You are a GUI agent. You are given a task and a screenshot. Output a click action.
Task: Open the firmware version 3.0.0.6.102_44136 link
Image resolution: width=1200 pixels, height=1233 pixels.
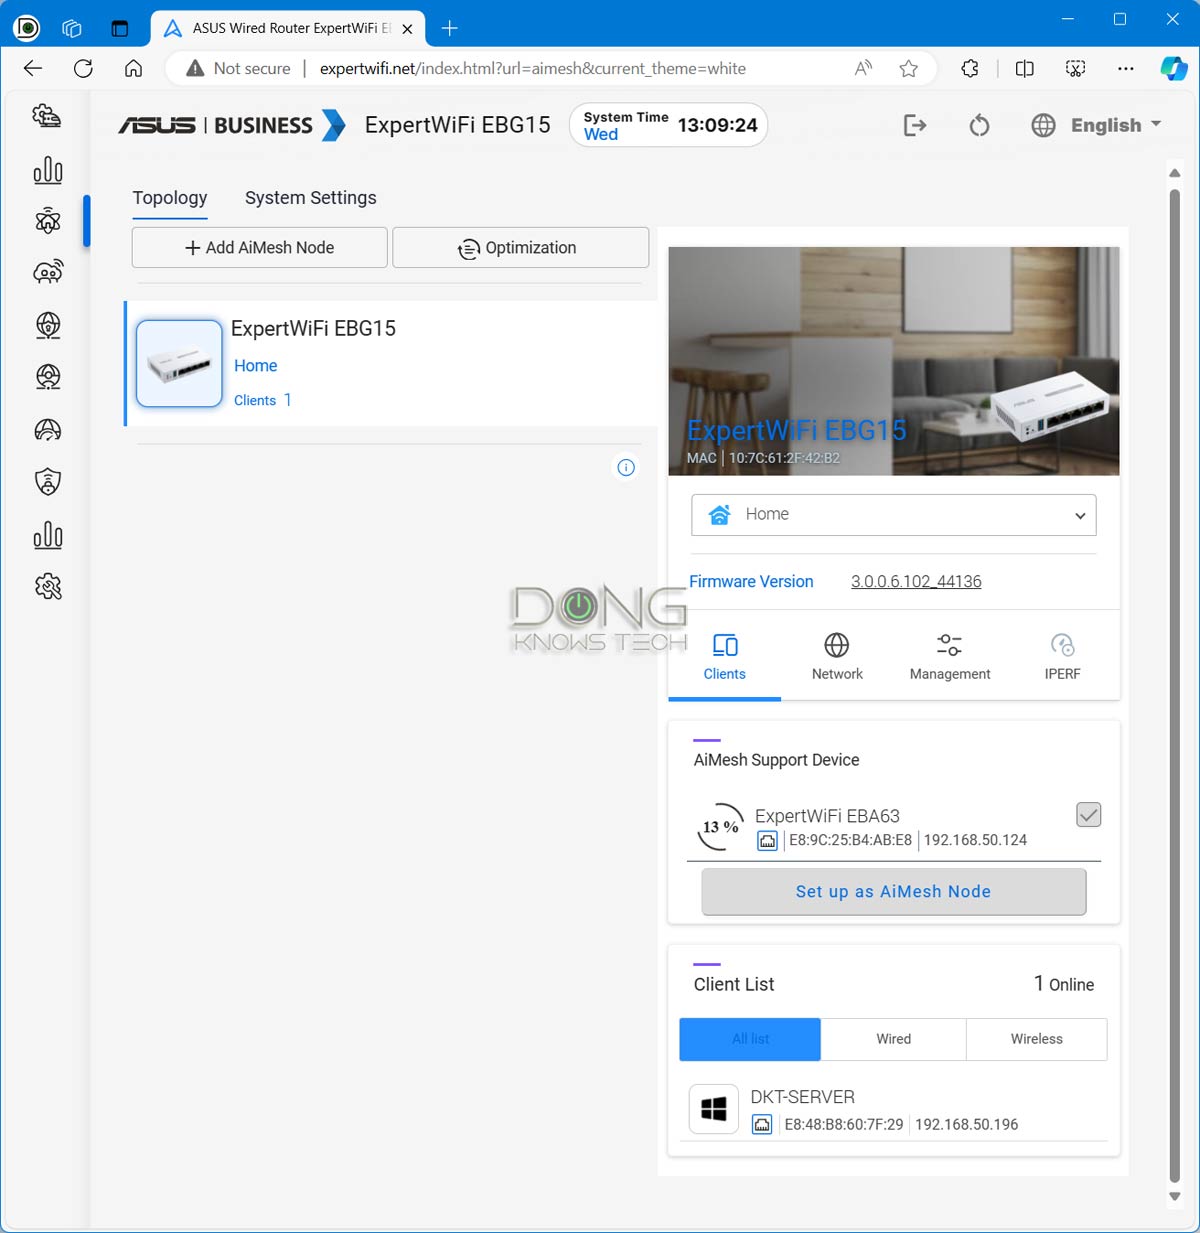[916, 582]
